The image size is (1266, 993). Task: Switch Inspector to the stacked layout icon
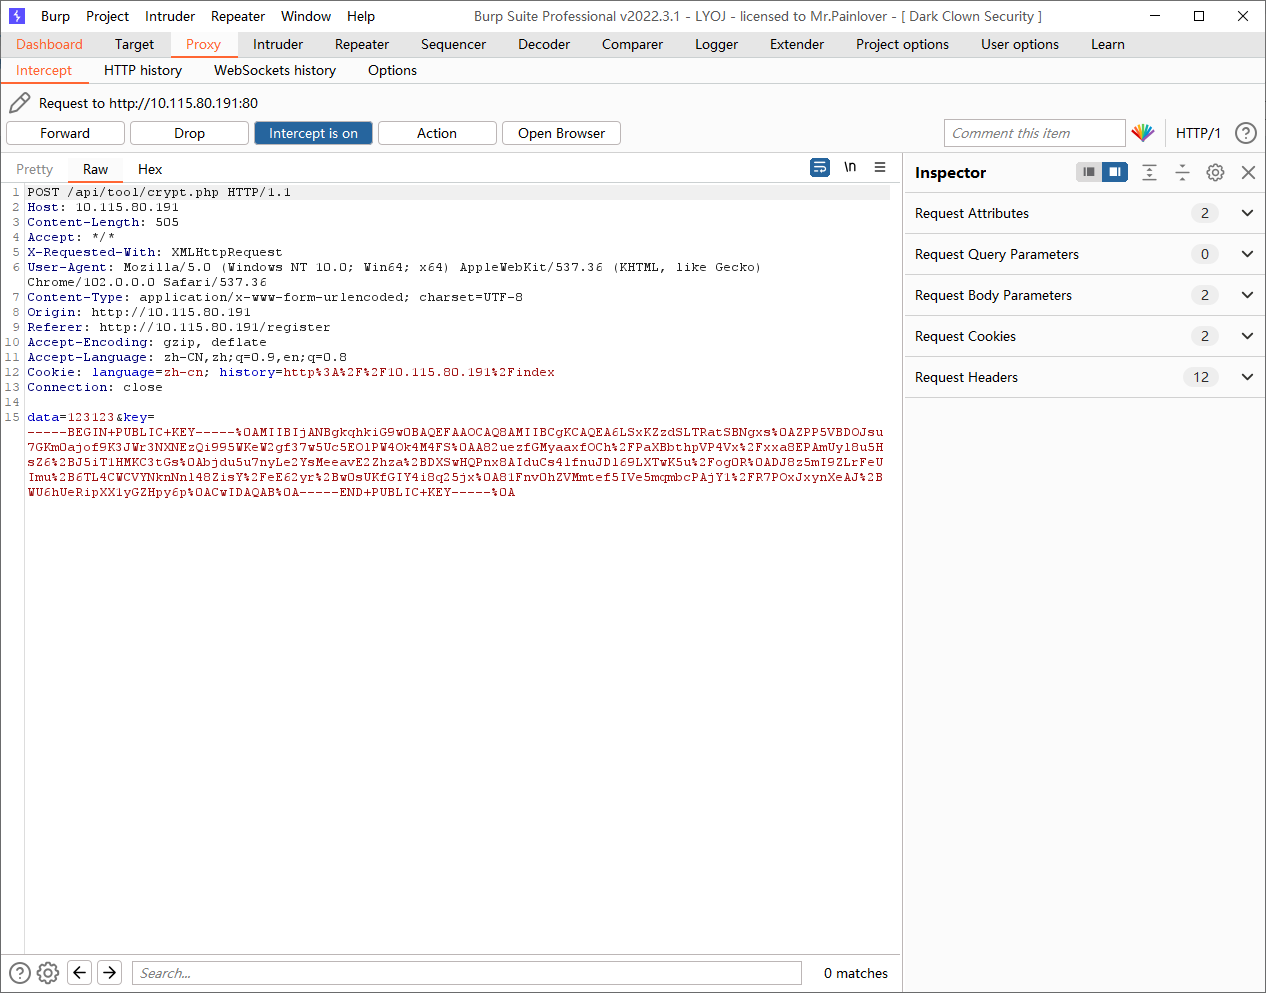tap(1089, 172)
